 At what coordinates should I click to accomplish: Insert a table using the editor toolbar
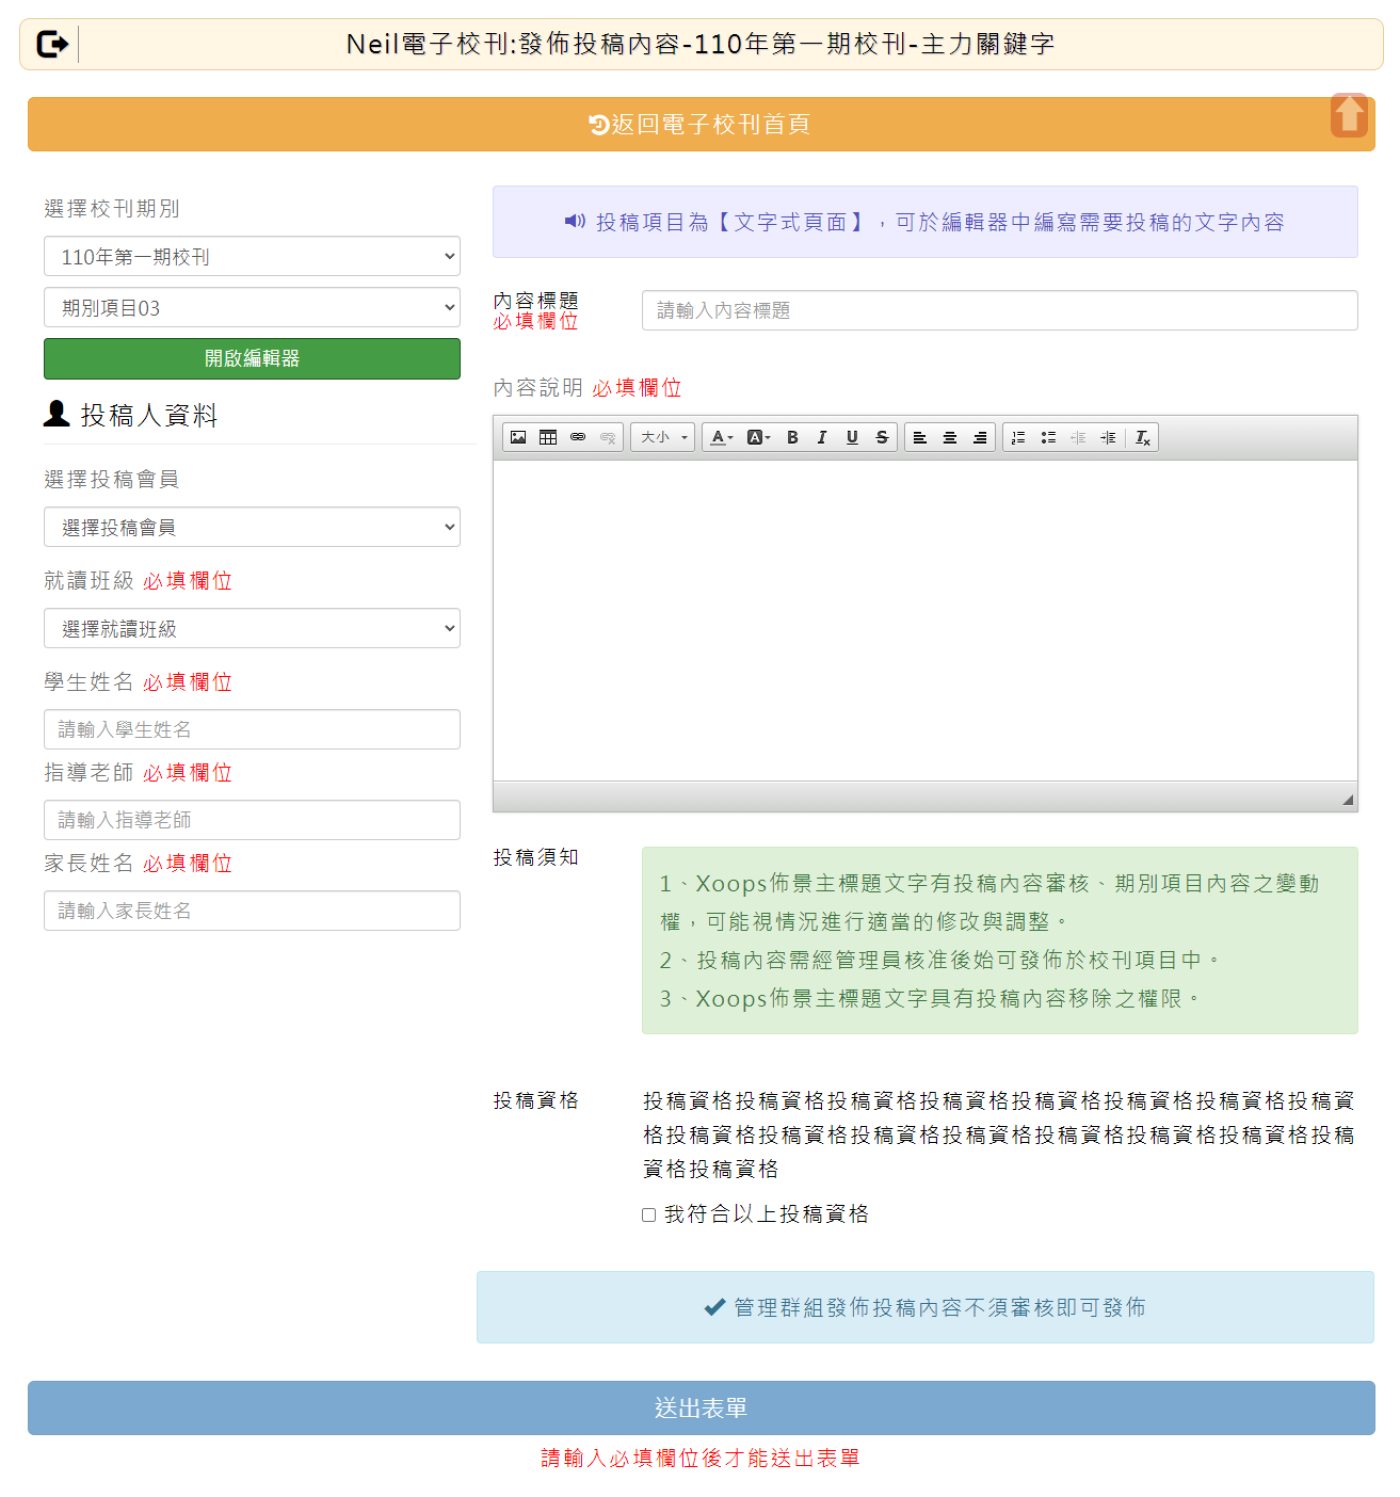click(548, 437)
